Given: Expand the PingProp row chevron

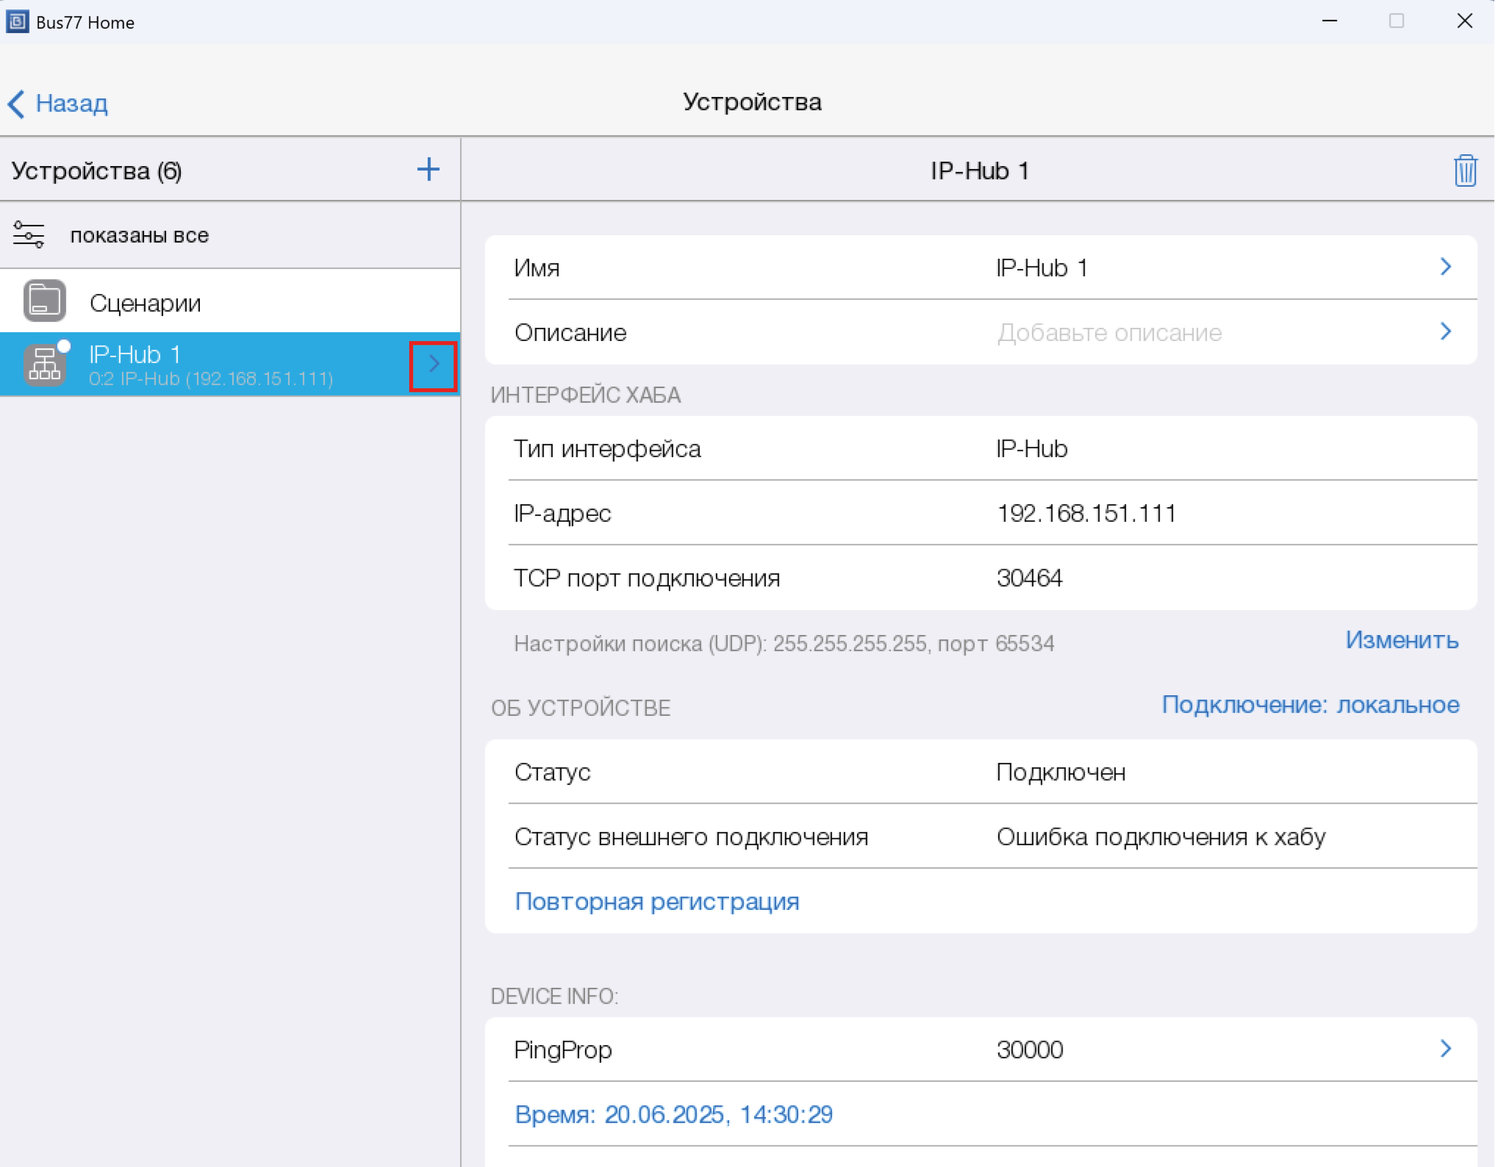Looking at the screenshot, I should click(1445, 1049).
